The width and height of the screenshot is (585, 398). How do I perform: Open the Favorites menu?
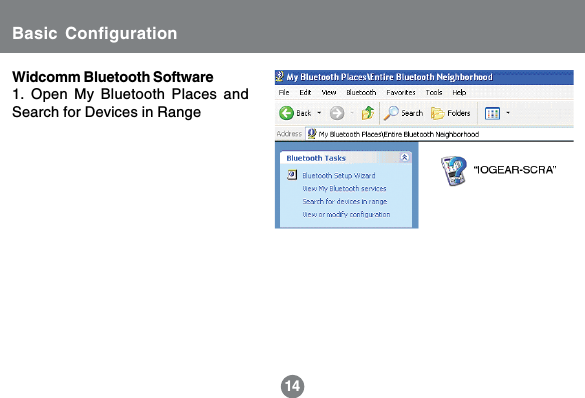pyautogui.click(x=401, y=92)
